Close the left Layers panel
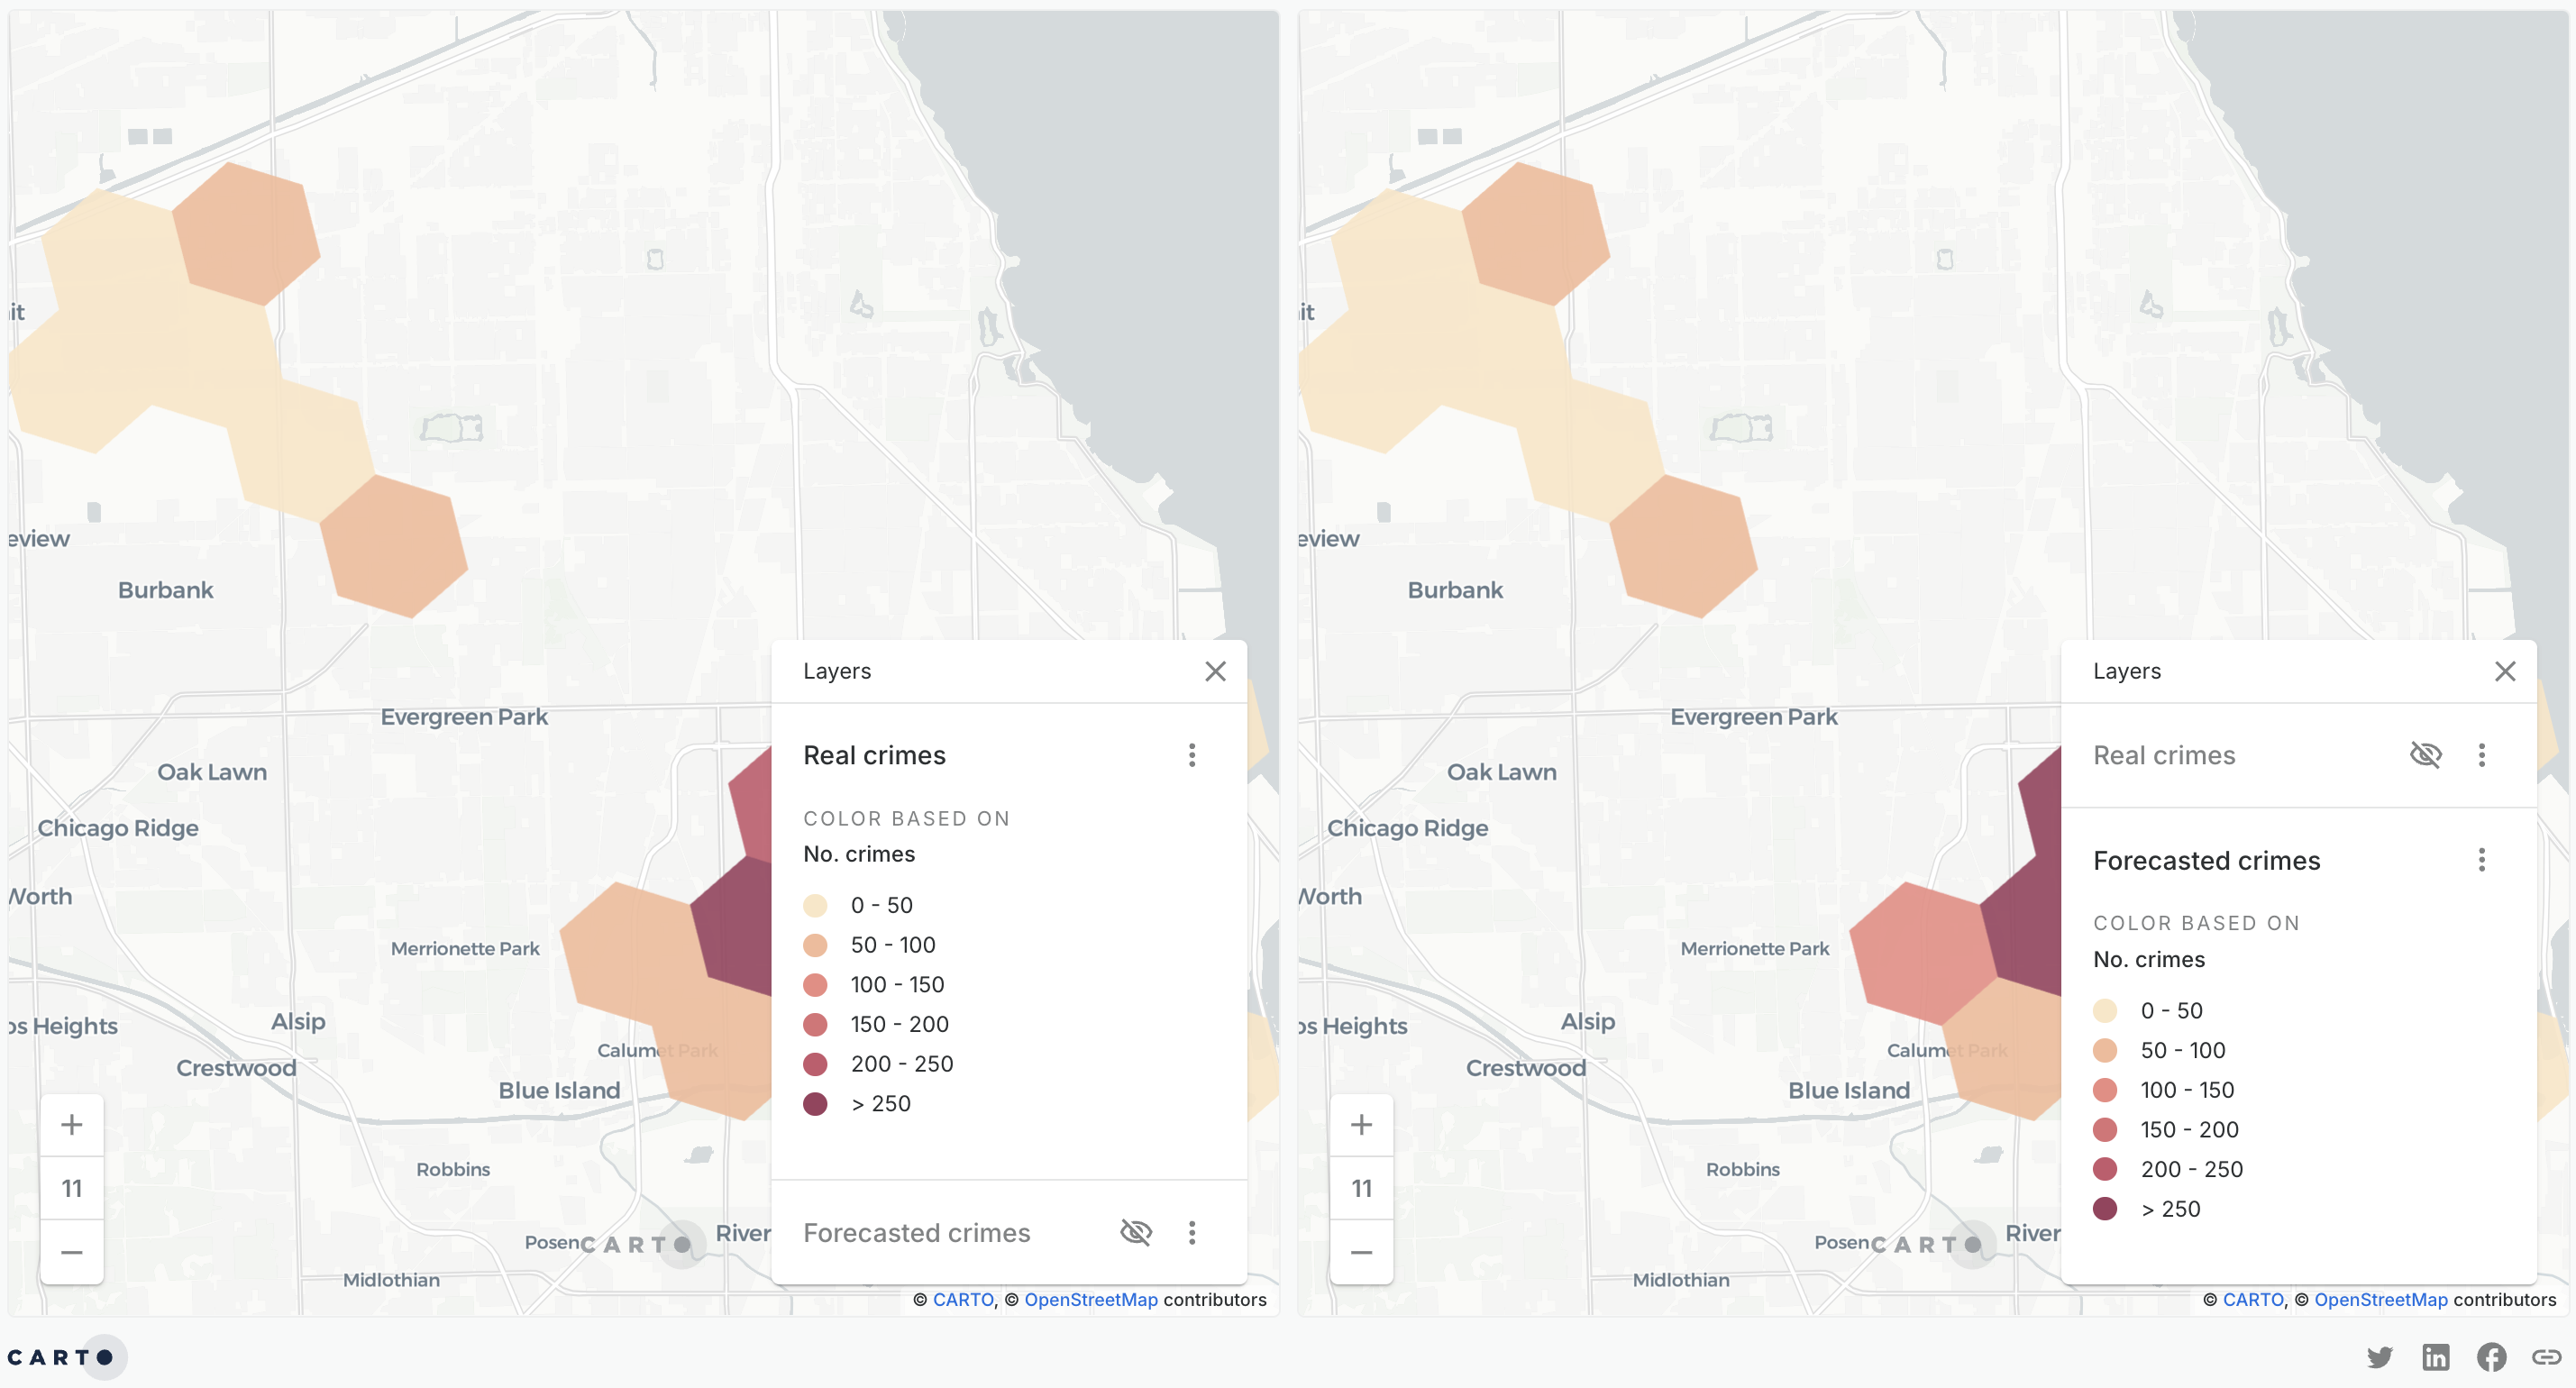2576x1388 pixels. click(x=1215, y=671)
